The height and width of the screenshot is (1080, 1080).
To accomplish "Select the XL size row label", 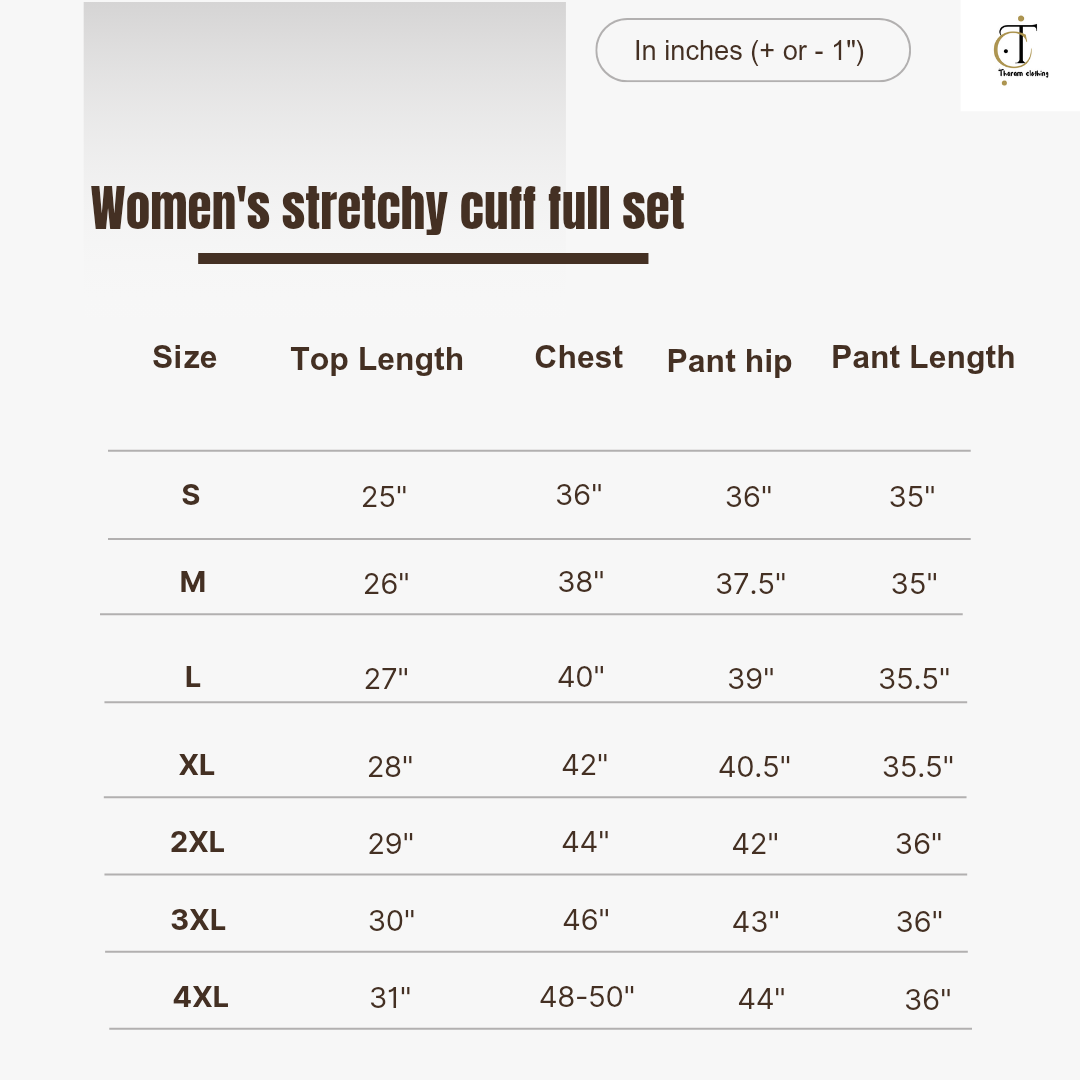I will (197, 765).
